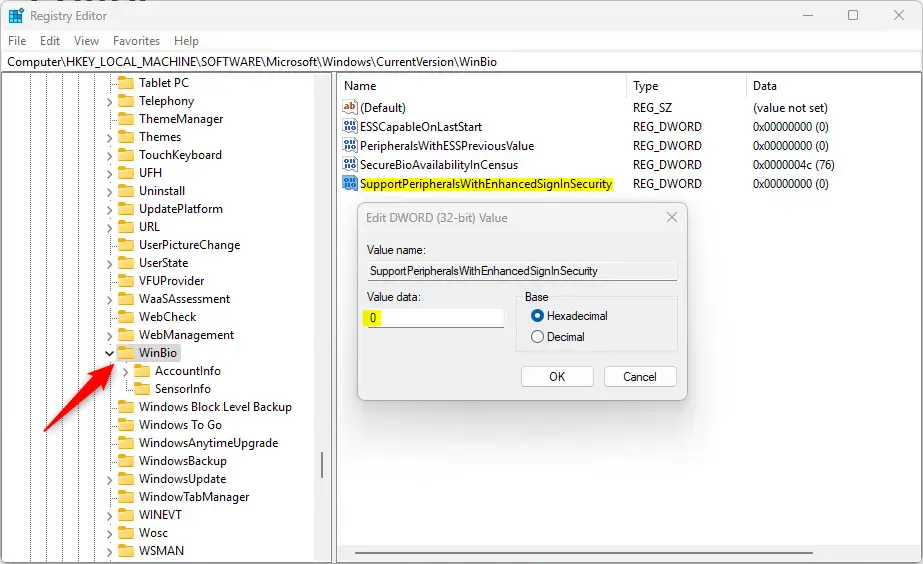Cancel the Edit DWORD dialog
This screenshot has width=923, height=564.
640,377
